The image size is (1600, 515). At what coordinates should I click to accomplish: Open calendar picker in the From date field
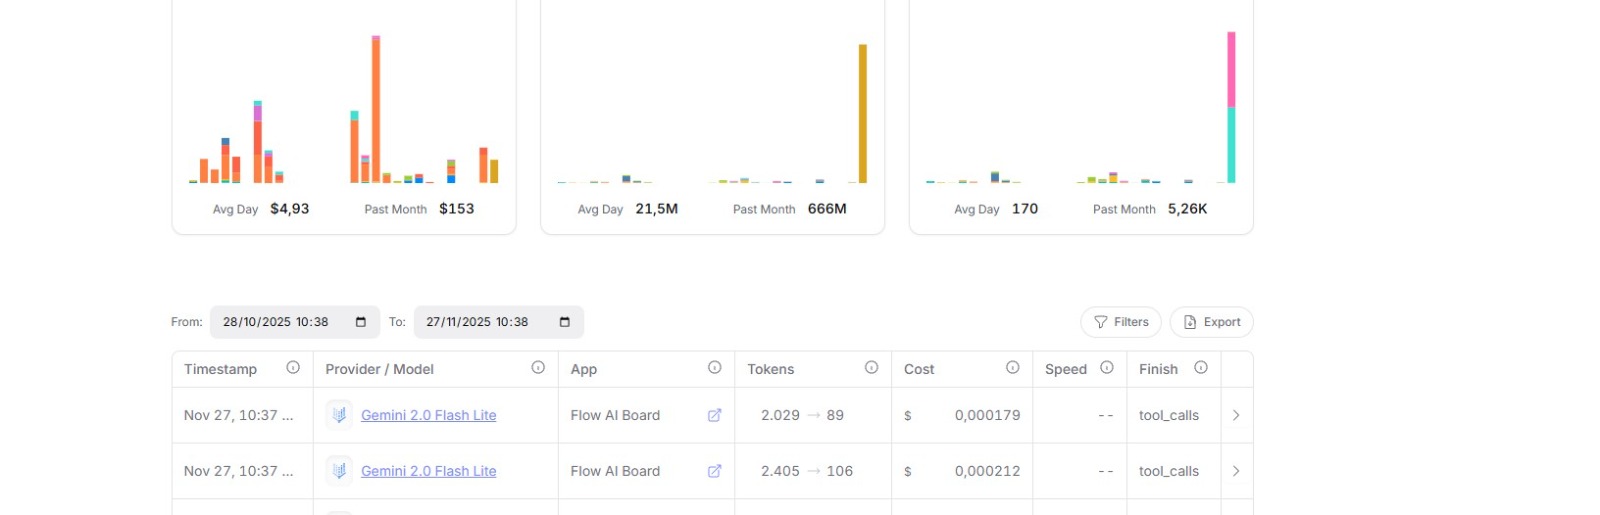[361, 322]
